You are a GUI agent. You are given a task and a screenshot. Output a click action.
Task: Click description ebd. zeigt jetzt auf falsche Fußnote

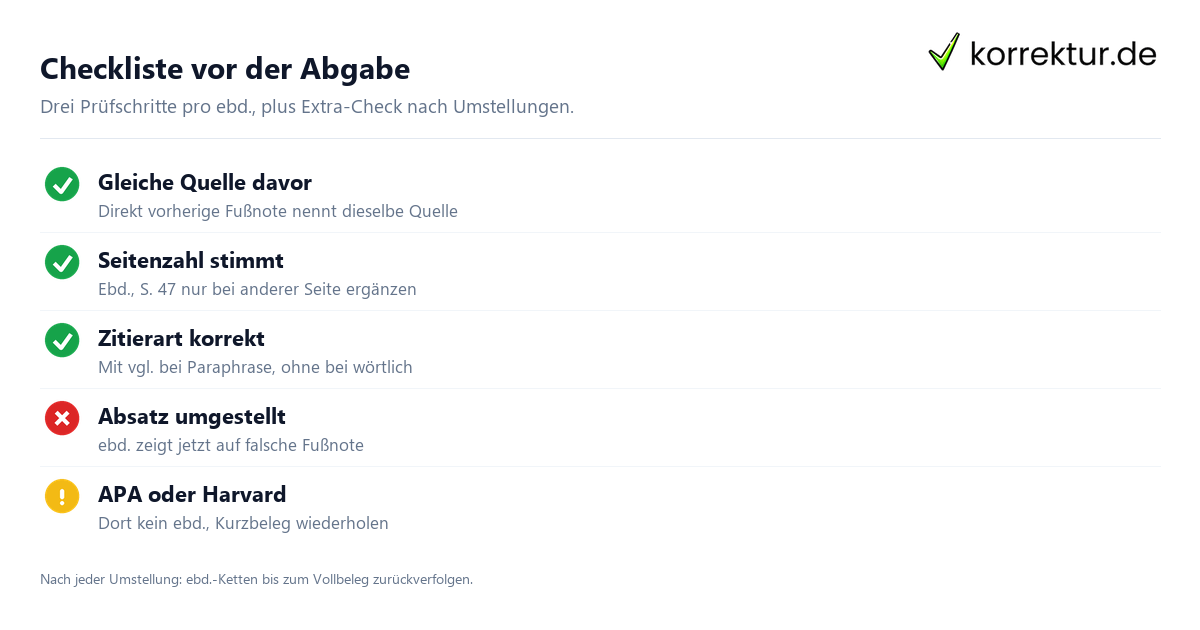(x=231, y=446)
